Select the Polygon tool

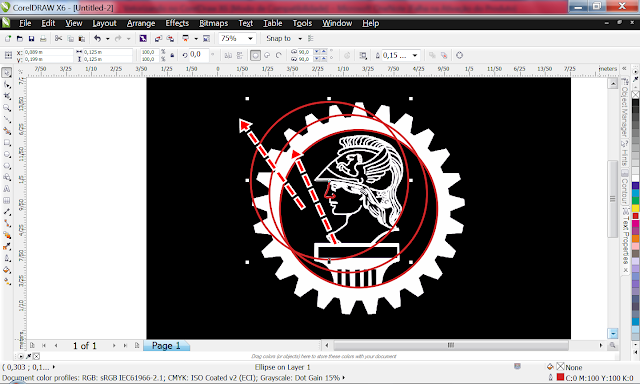tap(7, 166)
